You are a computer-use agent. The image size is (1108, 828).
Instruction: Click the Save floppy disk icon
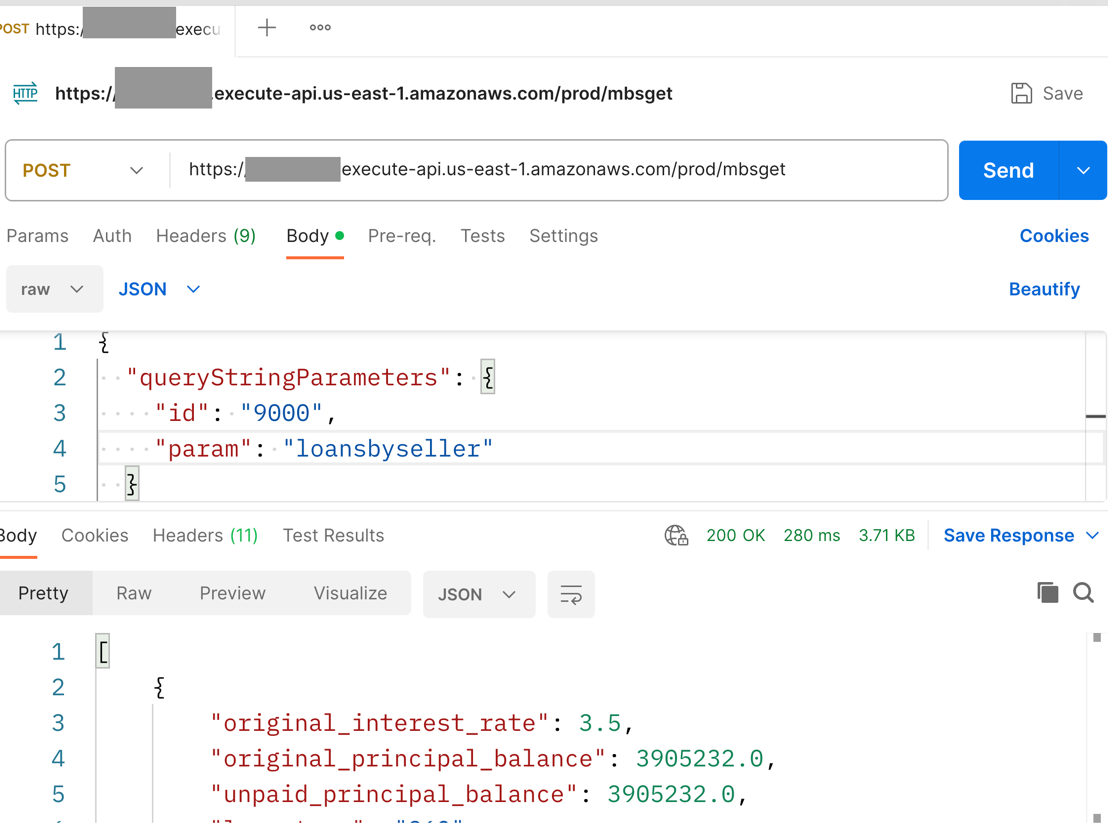tap(1021, 93)
